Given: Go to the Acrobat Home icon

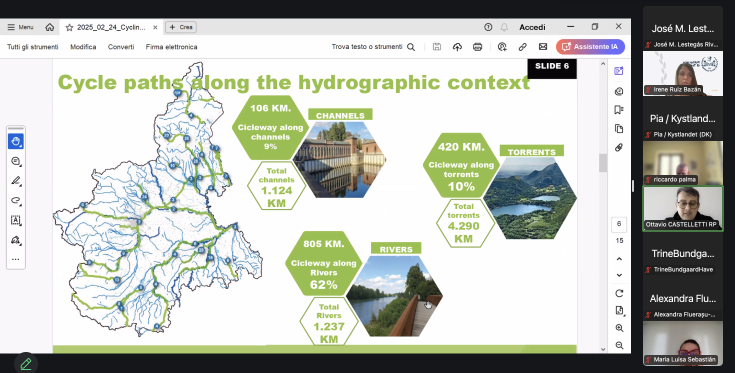Looking at the screenshot, I should 50,27.
